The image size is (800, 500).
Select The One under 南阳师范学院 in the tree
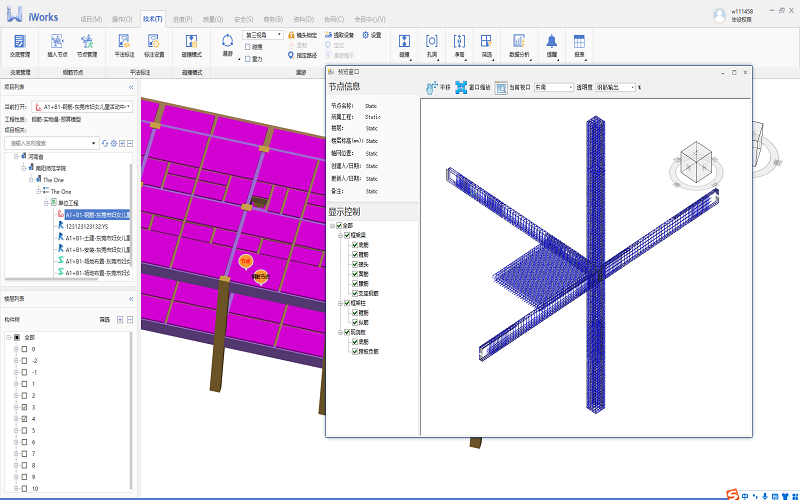click(x=54, y=180)
